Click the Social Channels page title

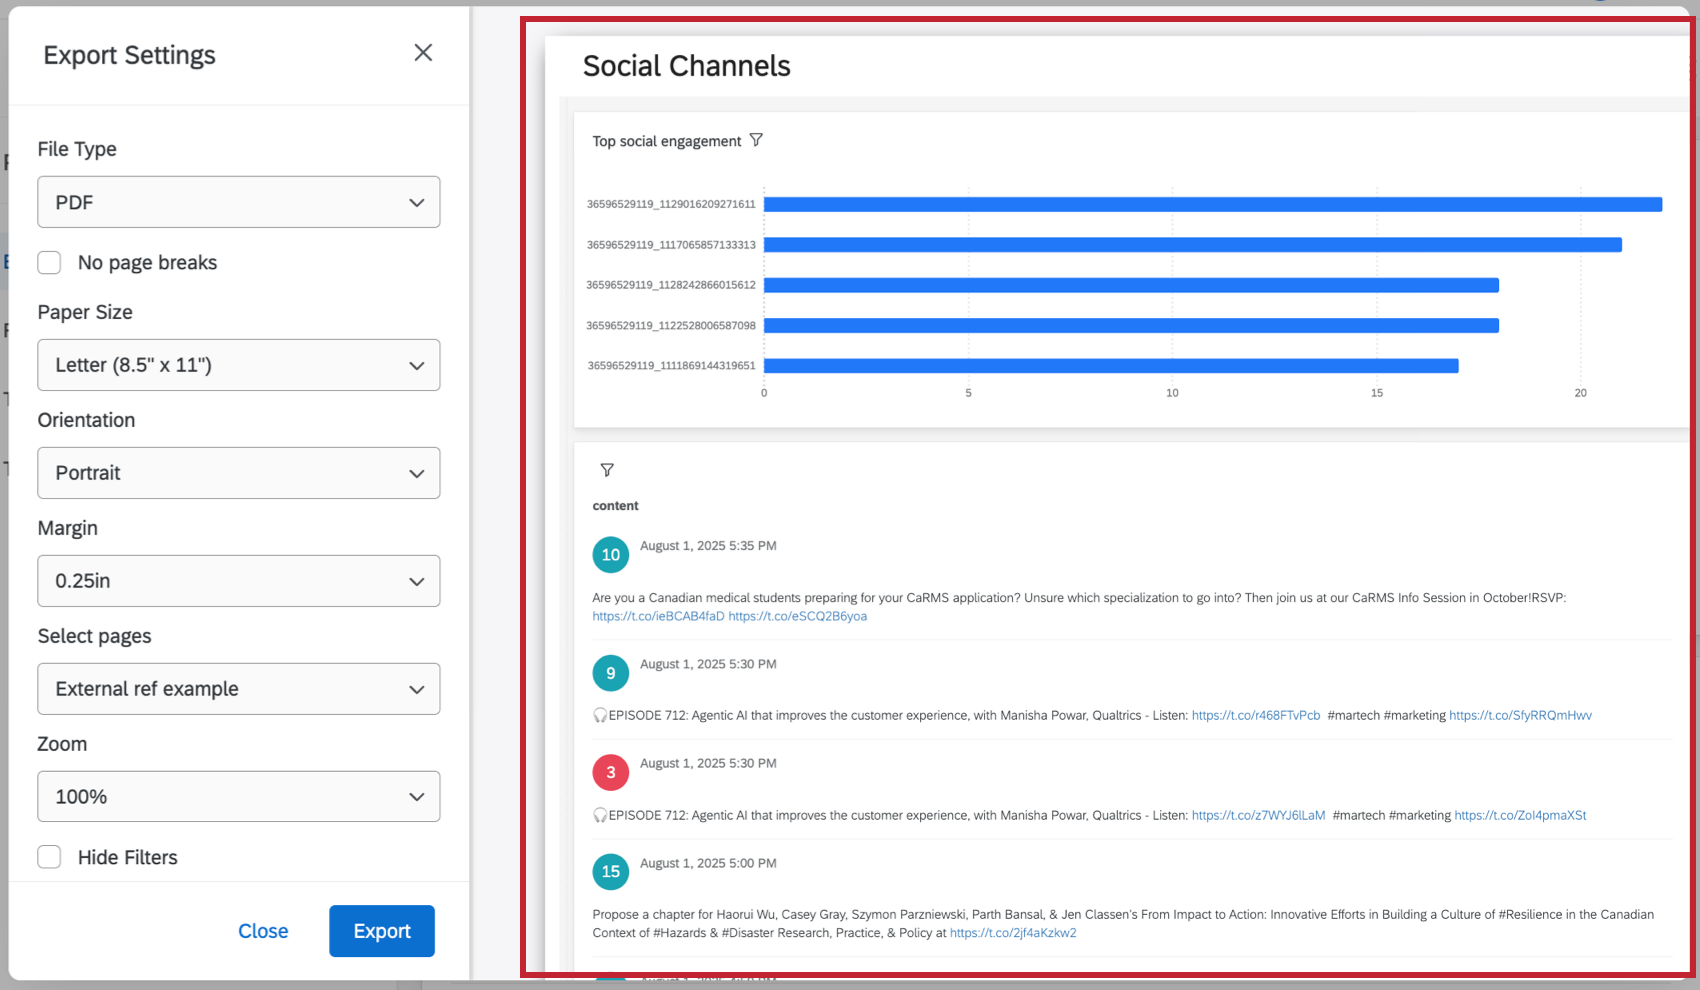pyautogui.click(x=686, y=66)
